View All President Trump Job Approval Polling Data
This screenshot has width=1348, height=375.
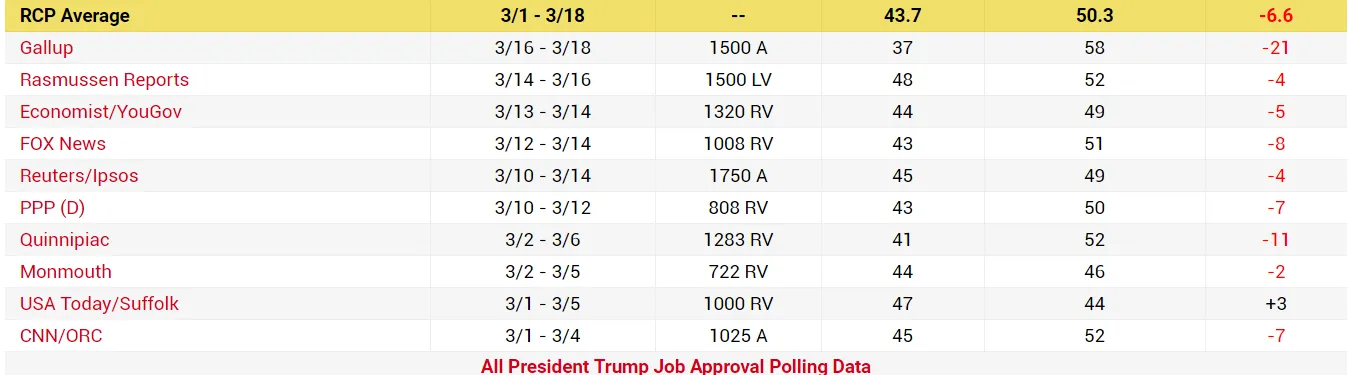tap(676, 366)
